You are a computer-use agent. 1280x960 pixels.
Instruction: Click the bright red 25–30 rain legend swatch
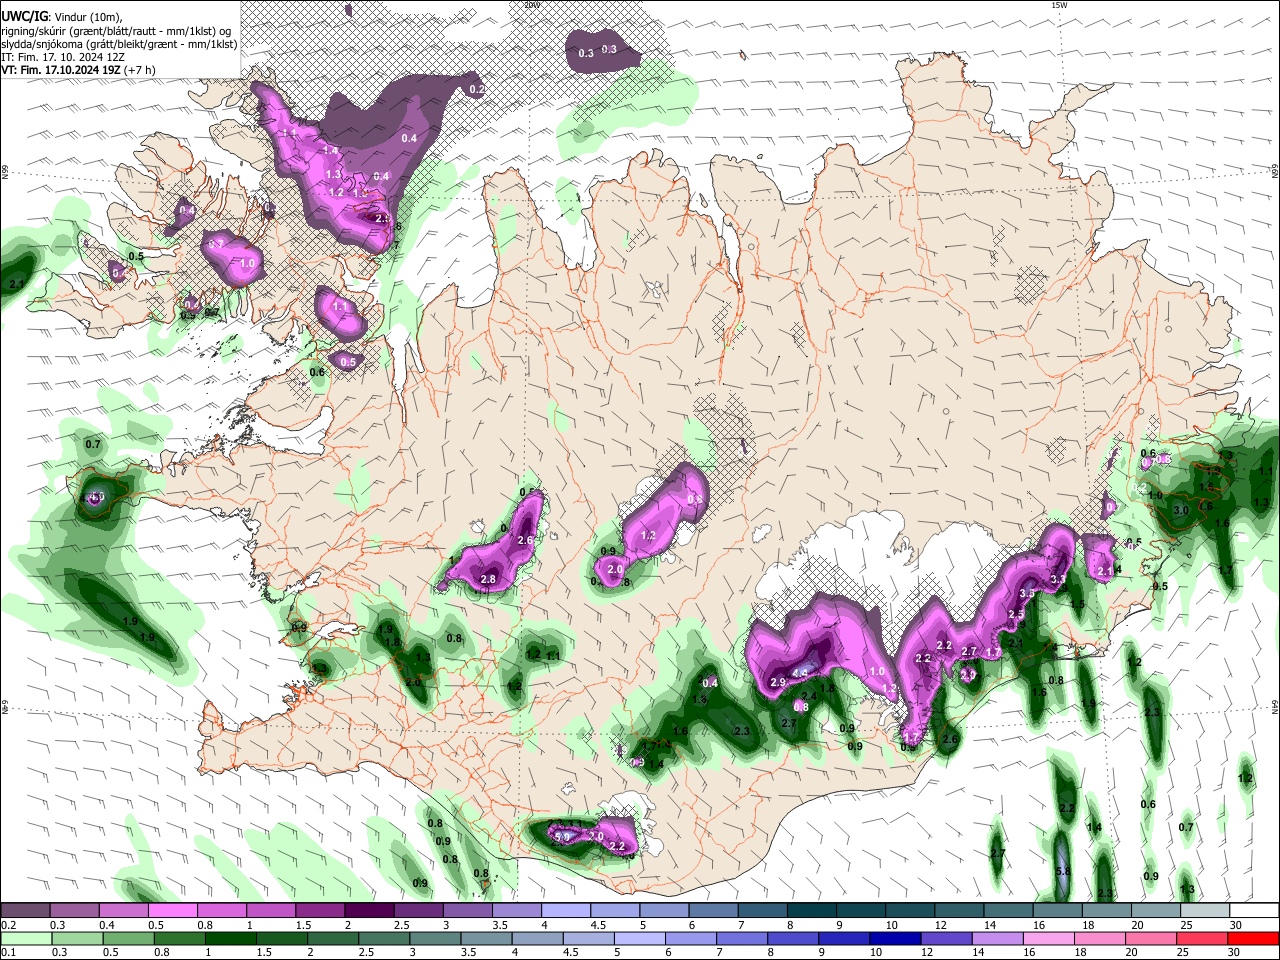point(1255,938)
